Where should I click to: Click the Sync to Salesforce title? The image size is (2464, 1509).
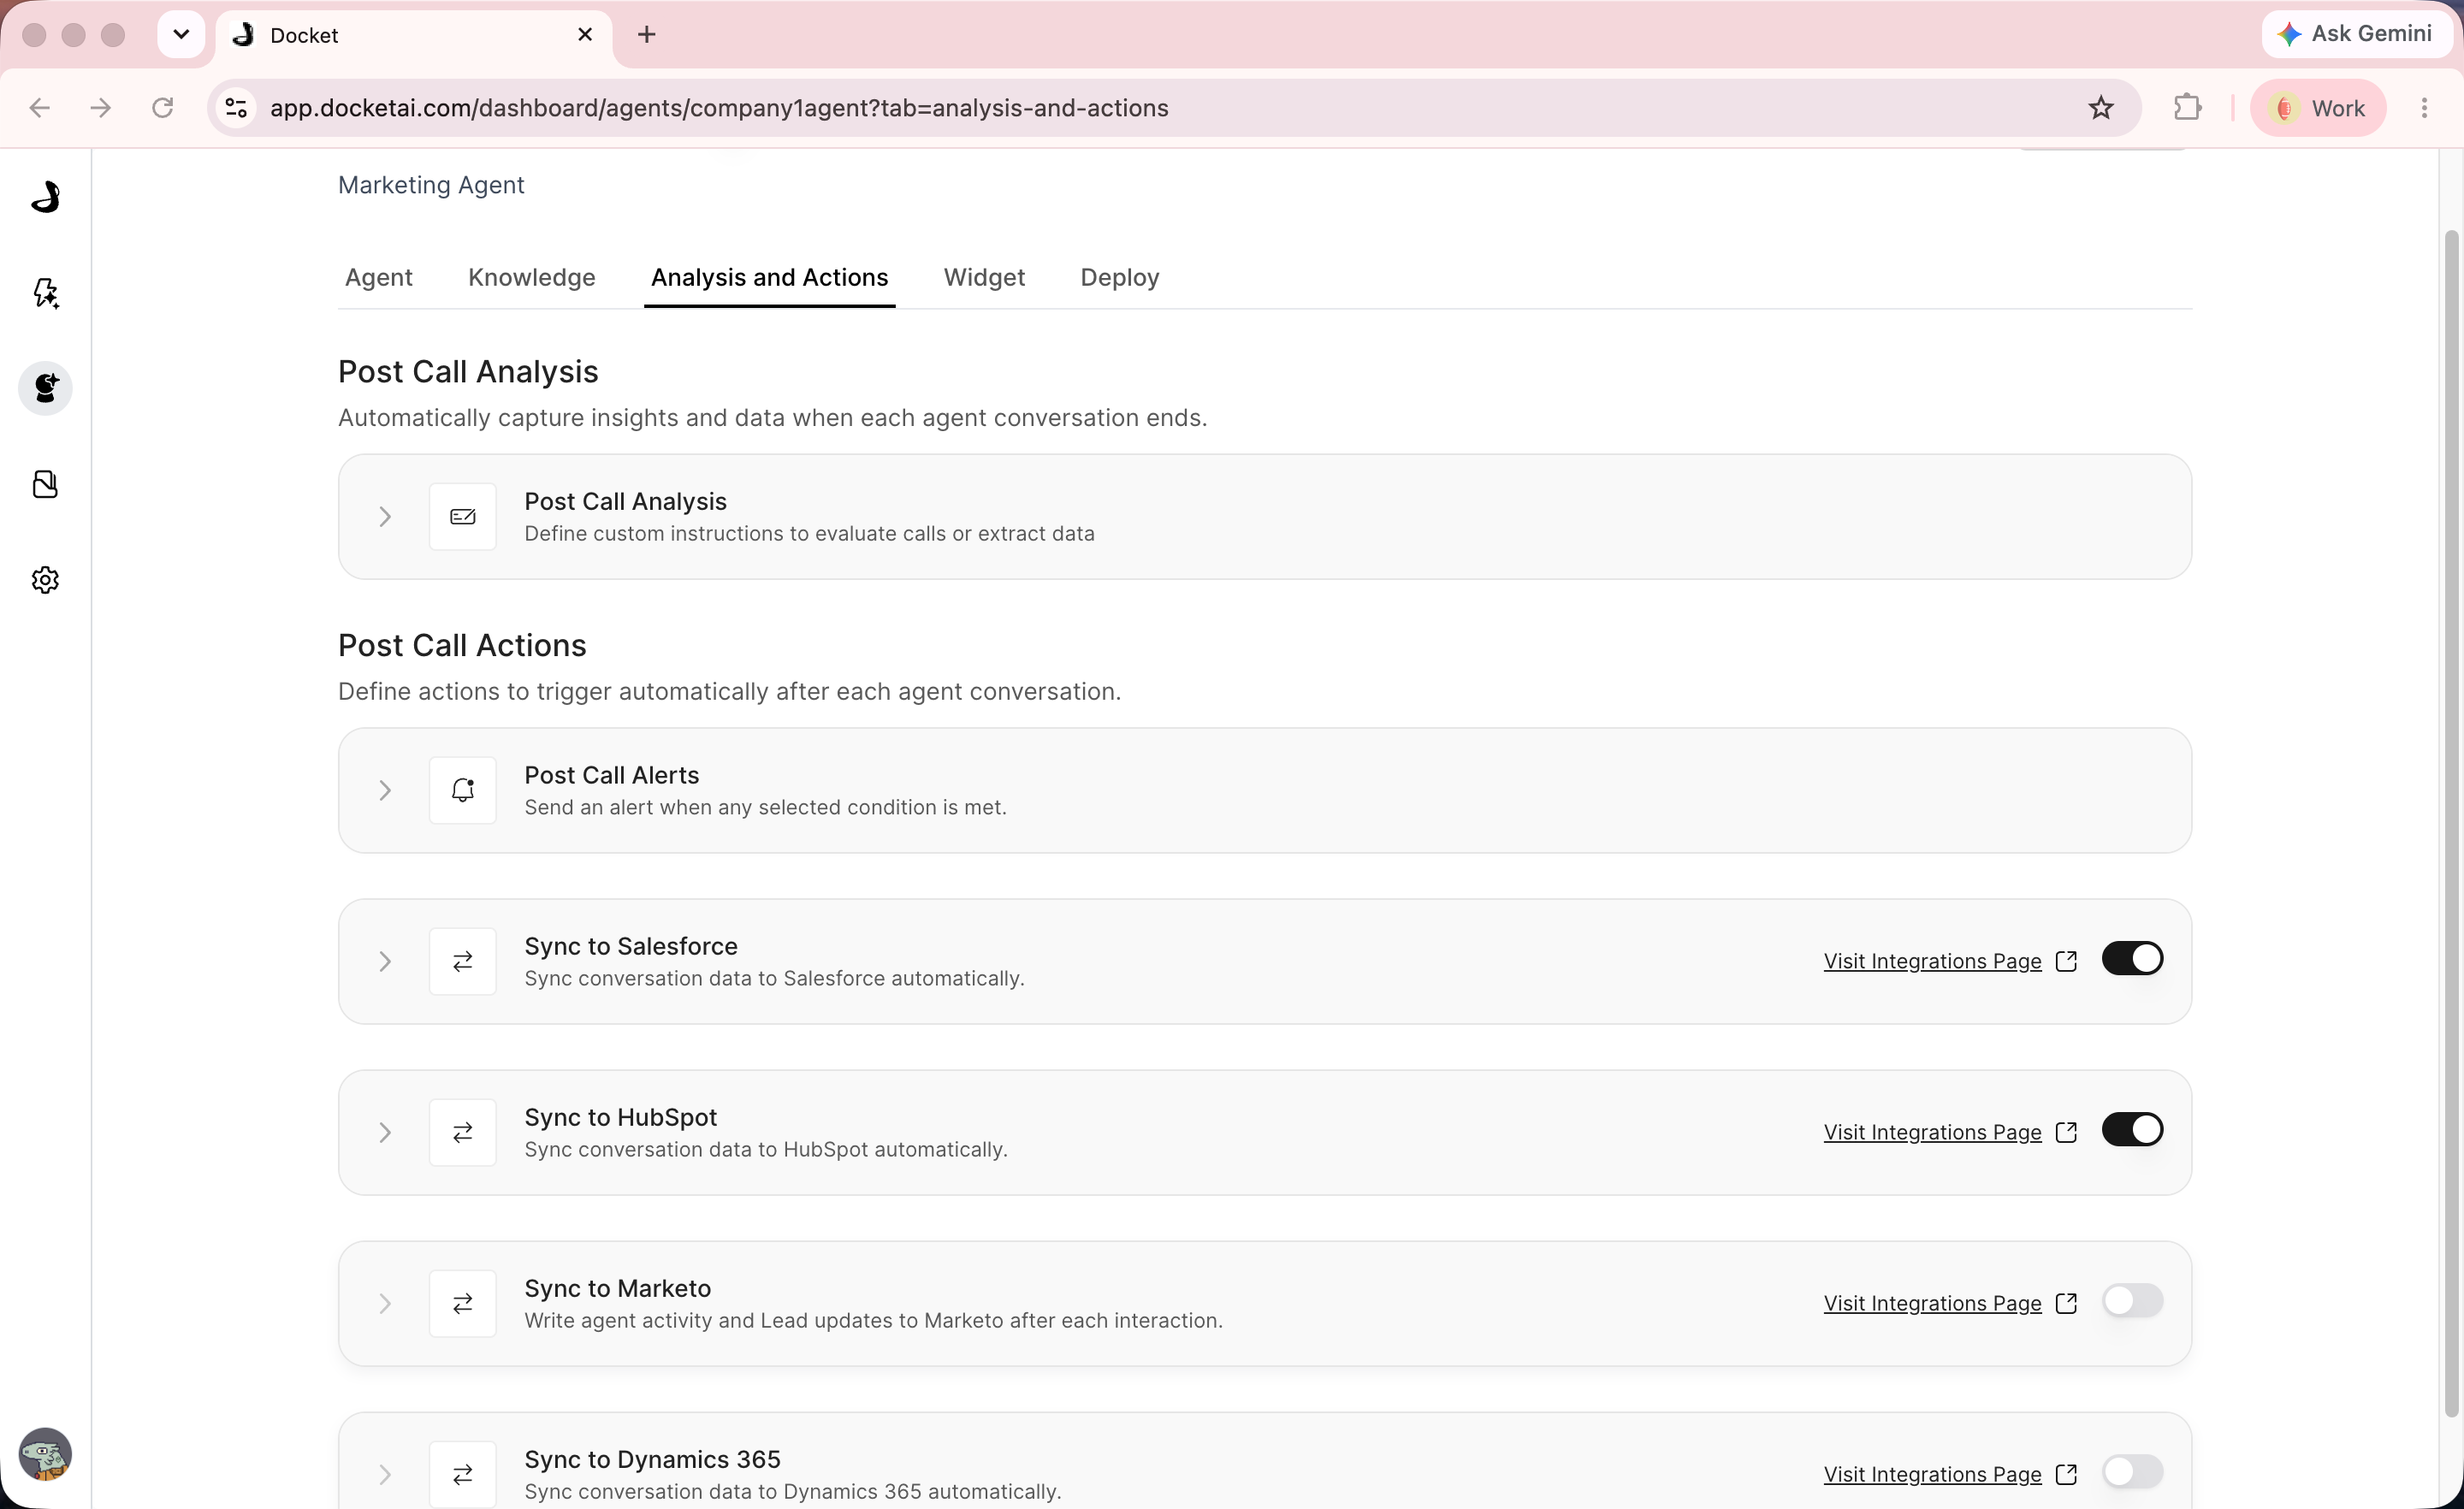click(631, 946)
